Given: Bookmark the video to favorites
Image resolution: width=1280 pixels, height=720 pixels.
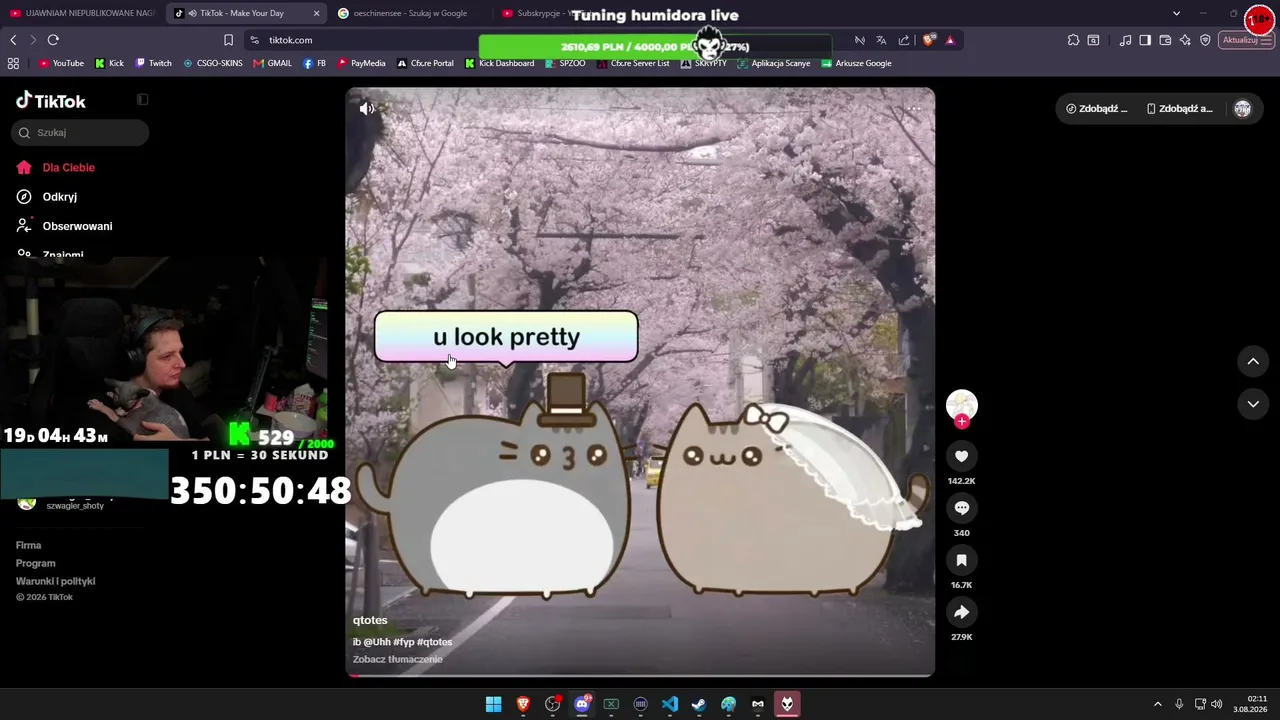Looking at the screenshot, I should (961, 560).
